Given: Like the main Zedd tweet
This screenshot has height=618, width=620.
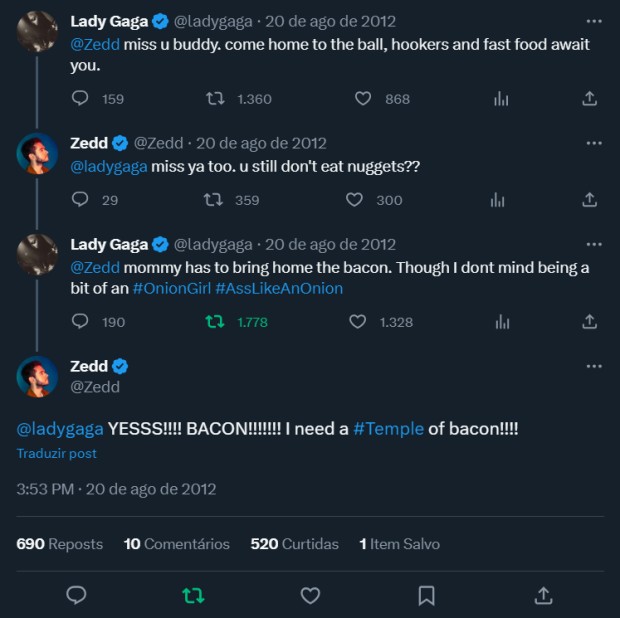Looking at the screenshot, I should pyautogui.click(x=310, y=596).
